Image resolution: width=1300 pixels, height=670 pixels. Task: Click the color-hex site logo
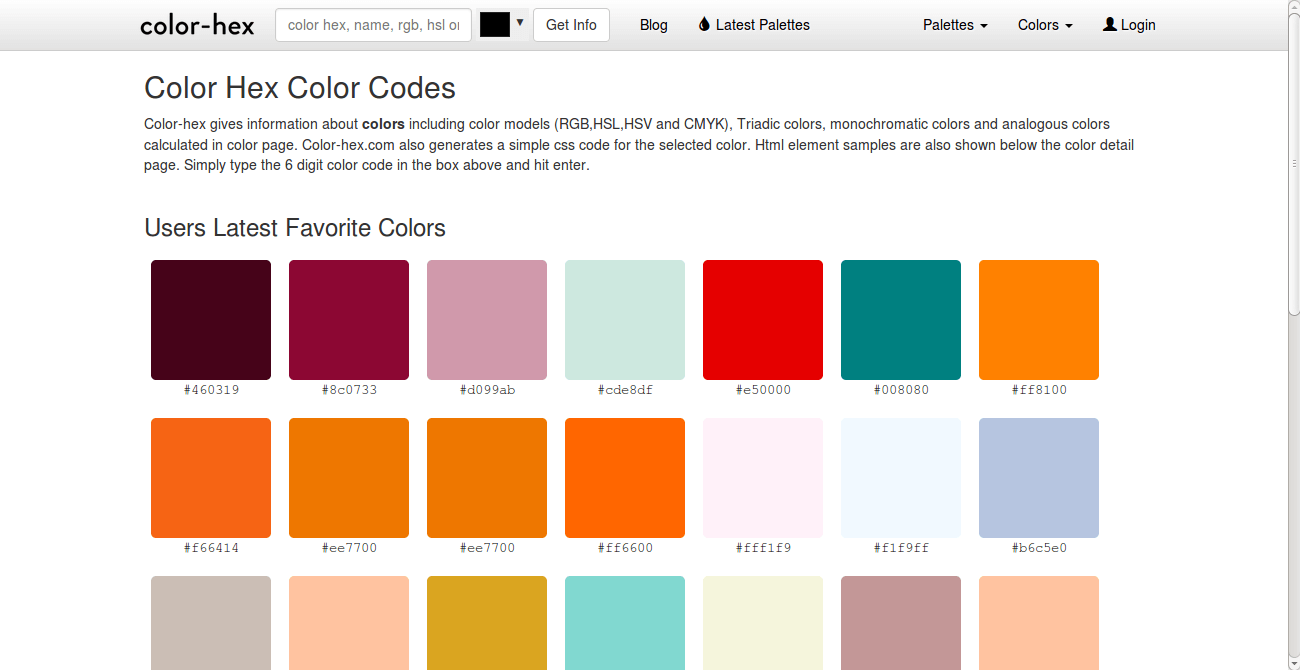[x=197, y=25]
